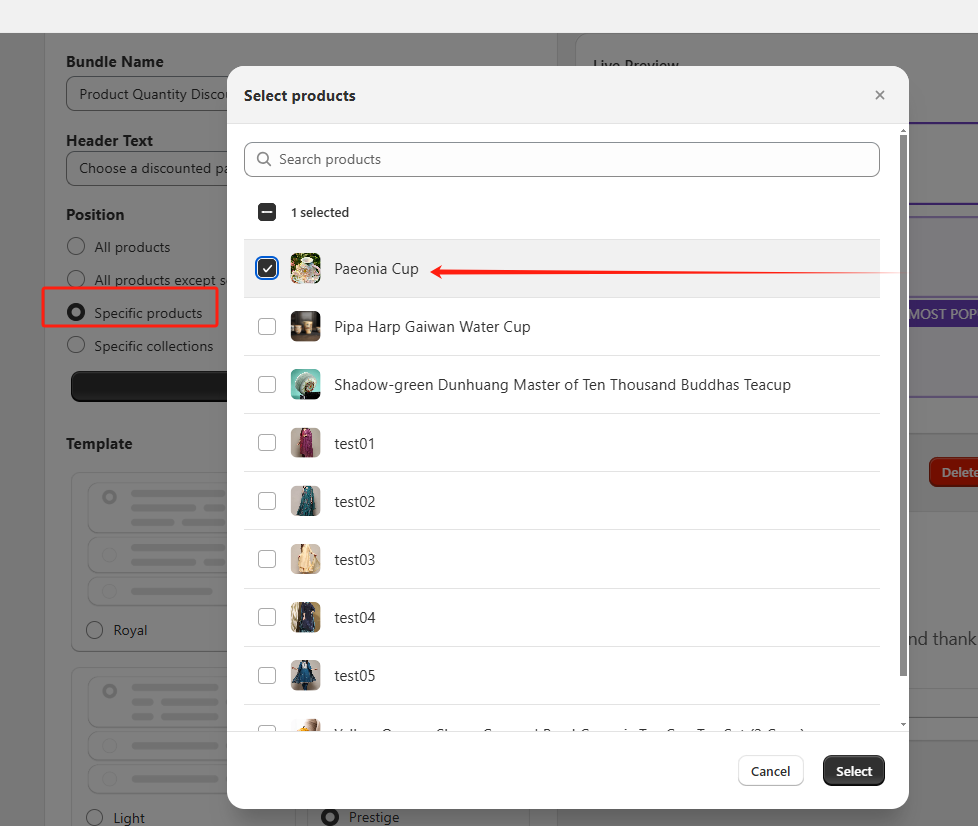
Task: Click the test02 product image
Action: point(305,501)
